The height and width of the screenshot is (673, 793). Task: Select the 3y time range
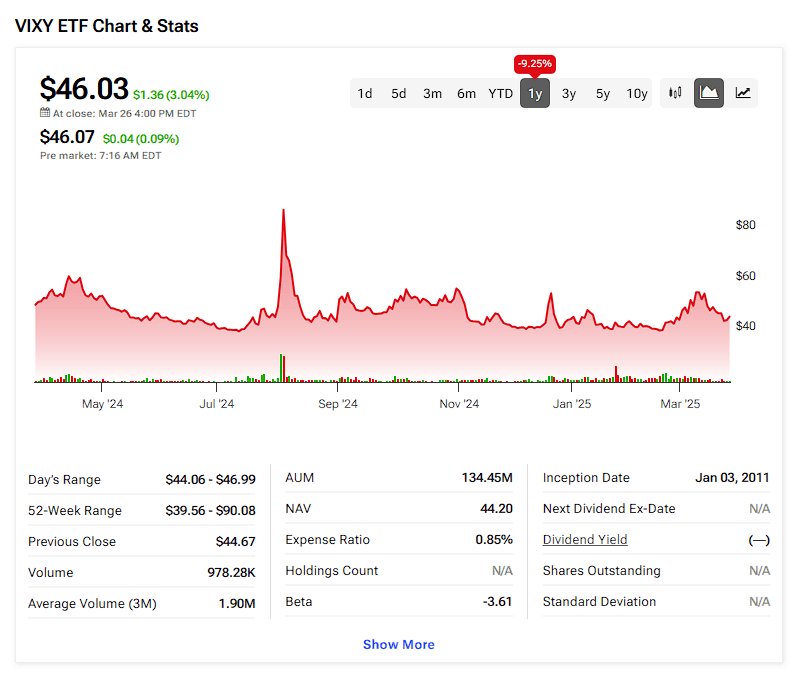point(569,94)
